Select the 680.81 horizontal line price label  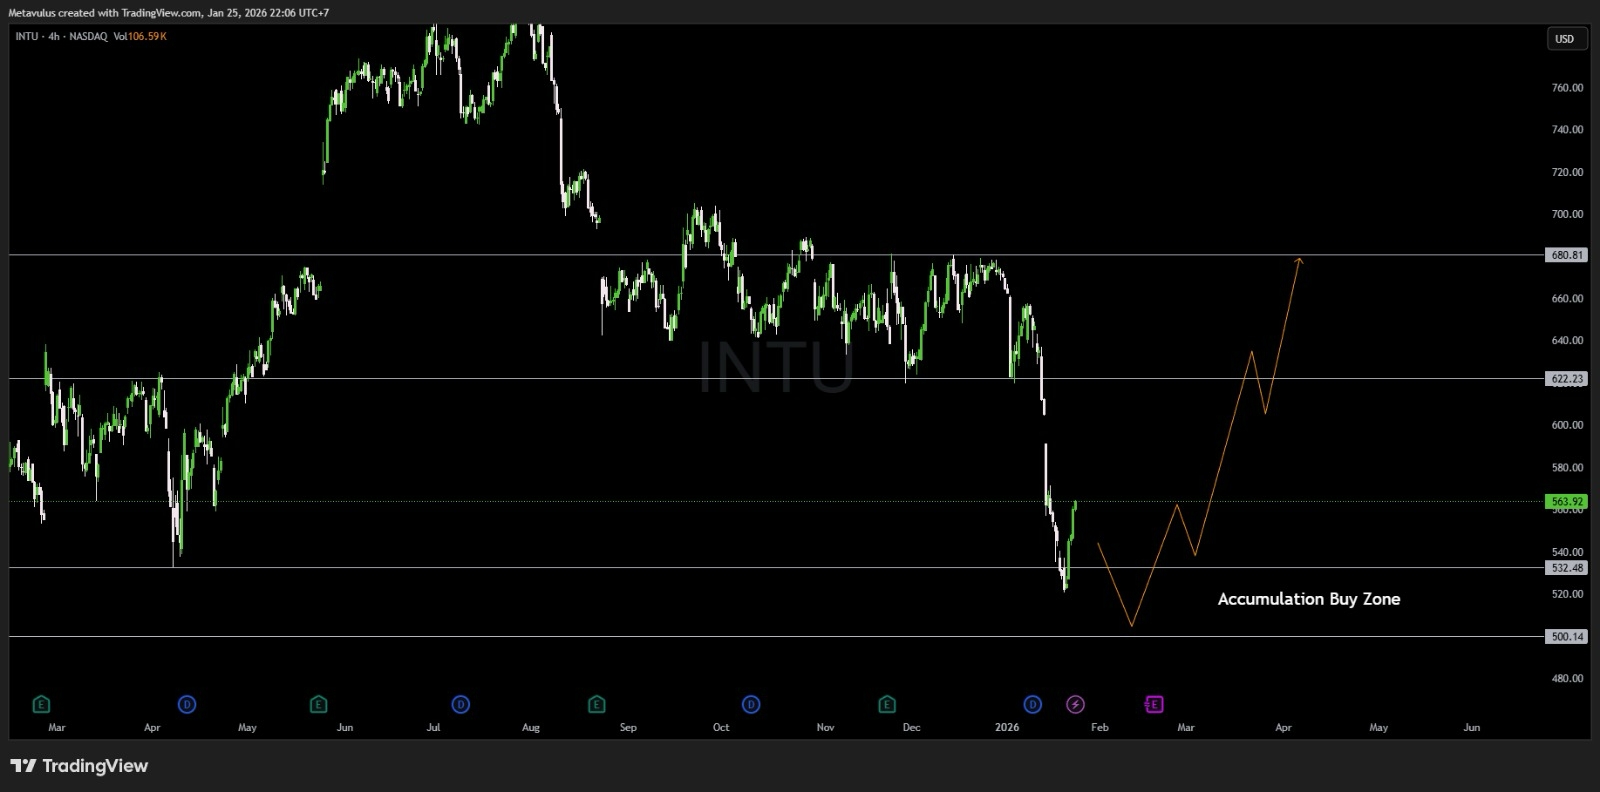click(1566, 255)
